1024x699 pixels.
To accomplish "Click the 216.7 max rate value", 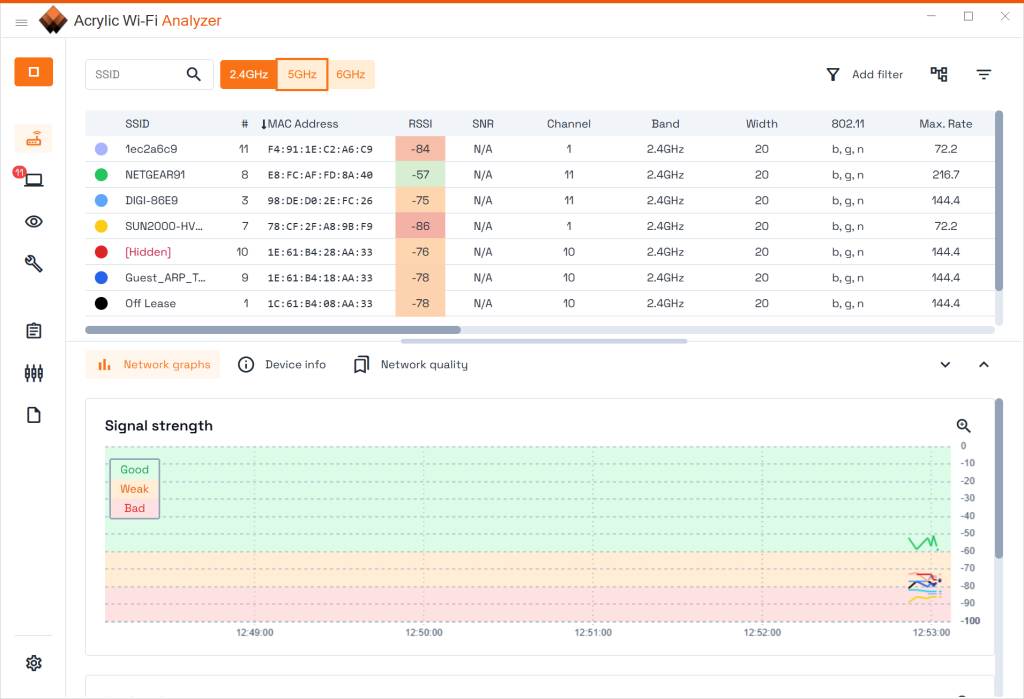I will [946, 174].
